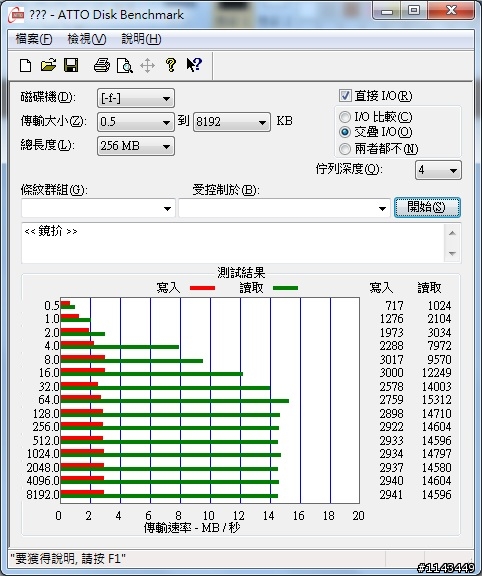Image resolution: width=482 pixels, height=576 pixels.
Task: Click inside the description text box
Action: tap(233, 243)
